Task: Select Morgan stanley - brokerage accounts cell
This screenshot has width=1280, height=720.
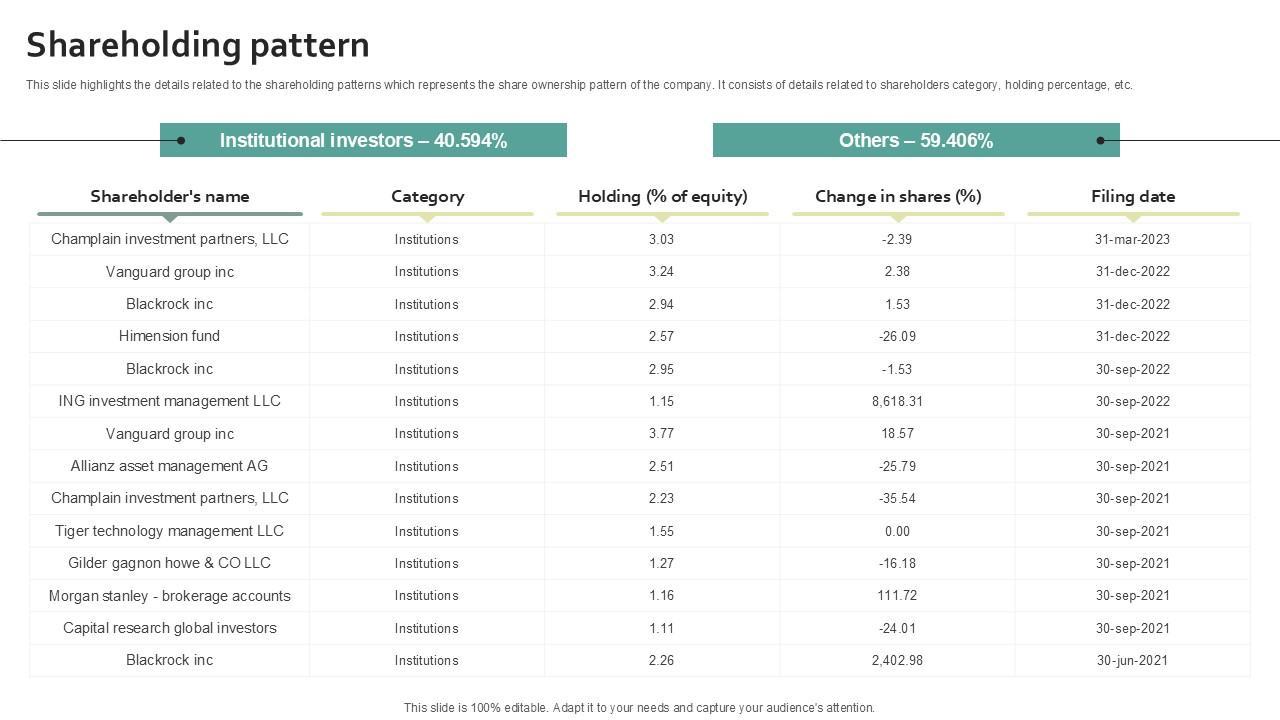Action: click(x=169, y=596)
